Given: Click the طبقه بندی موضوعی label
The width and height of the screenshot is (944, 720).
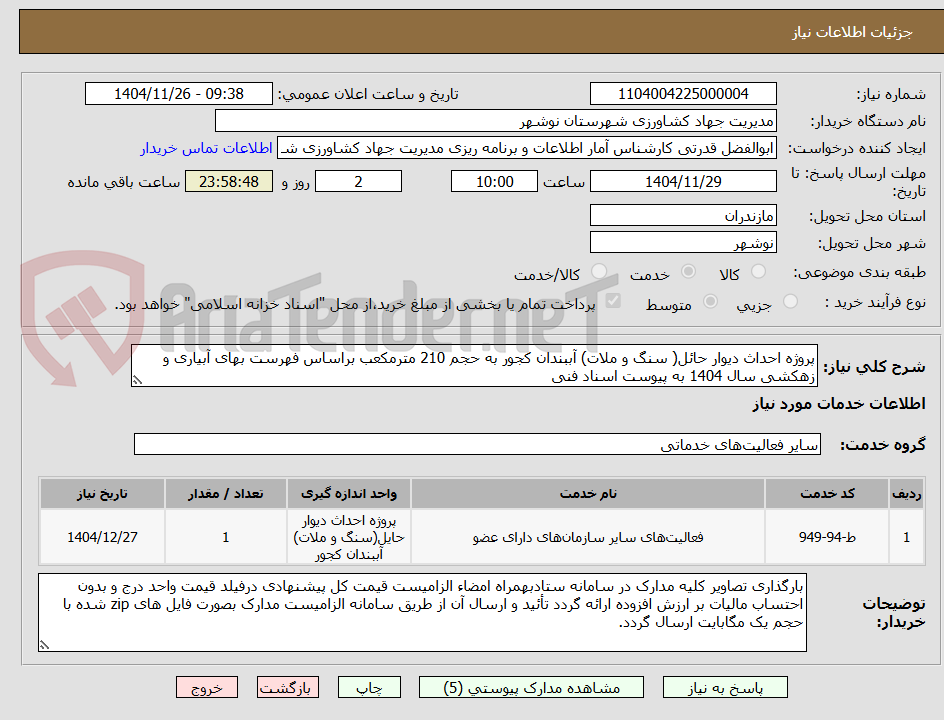Looking at the screenshot, I should coord(860,273).
